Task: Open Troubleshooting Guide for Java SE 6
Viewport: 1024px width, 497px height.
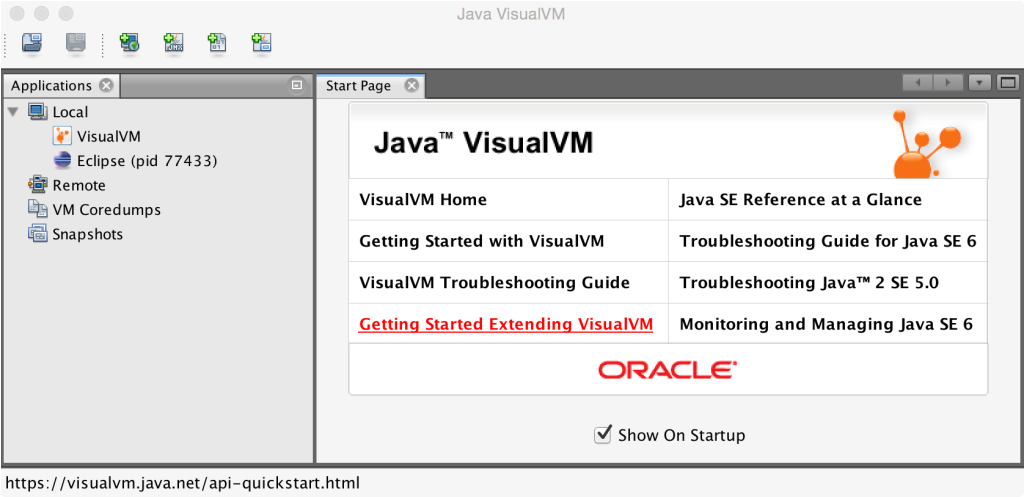Action: (828, 242)
